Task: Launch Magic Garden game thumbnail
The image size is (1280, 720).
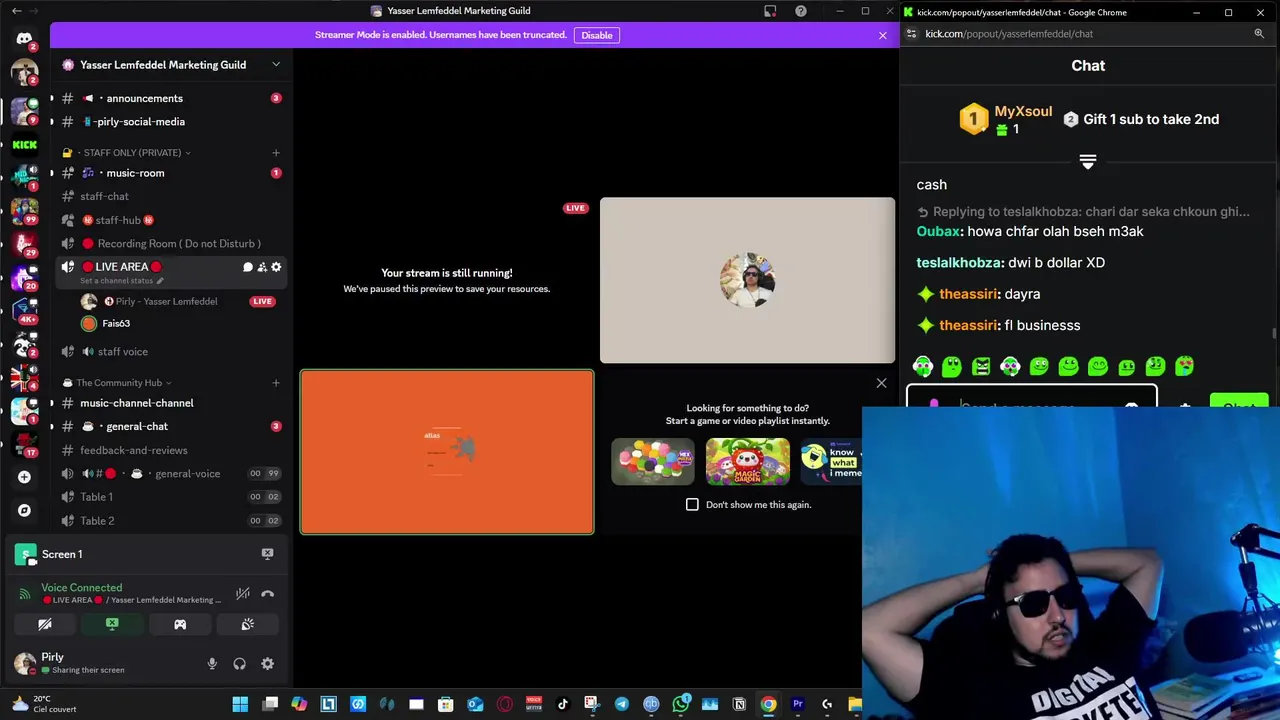Action: (x=747, y=461)
